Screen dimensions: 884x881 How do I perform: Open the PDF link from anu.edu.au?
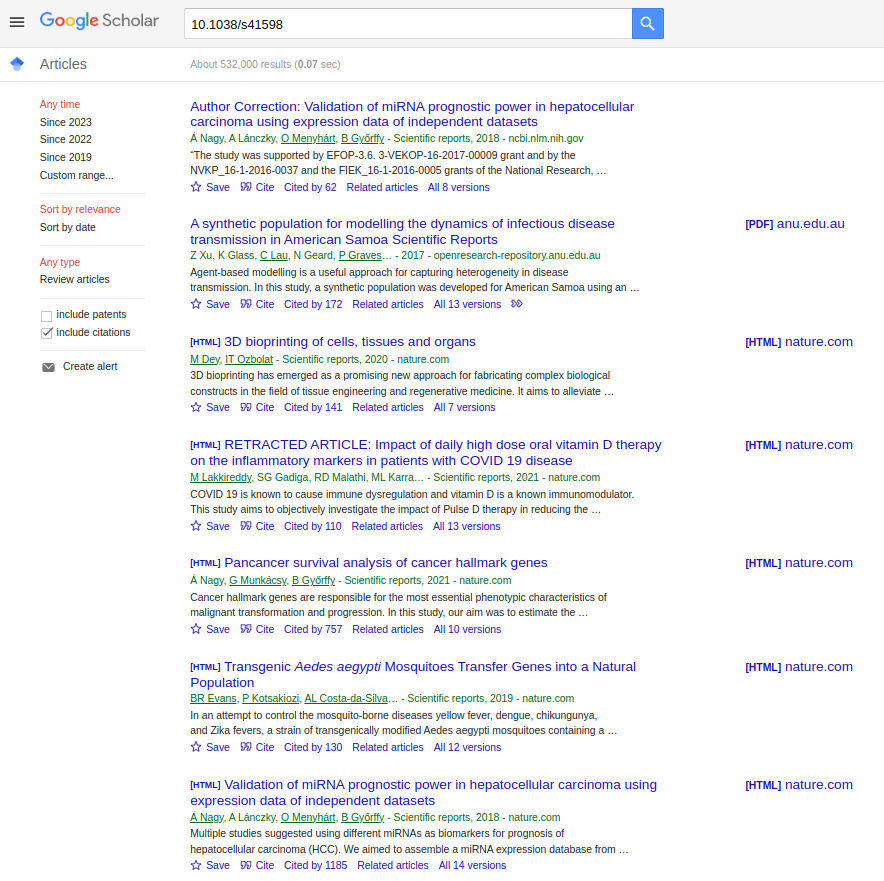pos(794,224)
